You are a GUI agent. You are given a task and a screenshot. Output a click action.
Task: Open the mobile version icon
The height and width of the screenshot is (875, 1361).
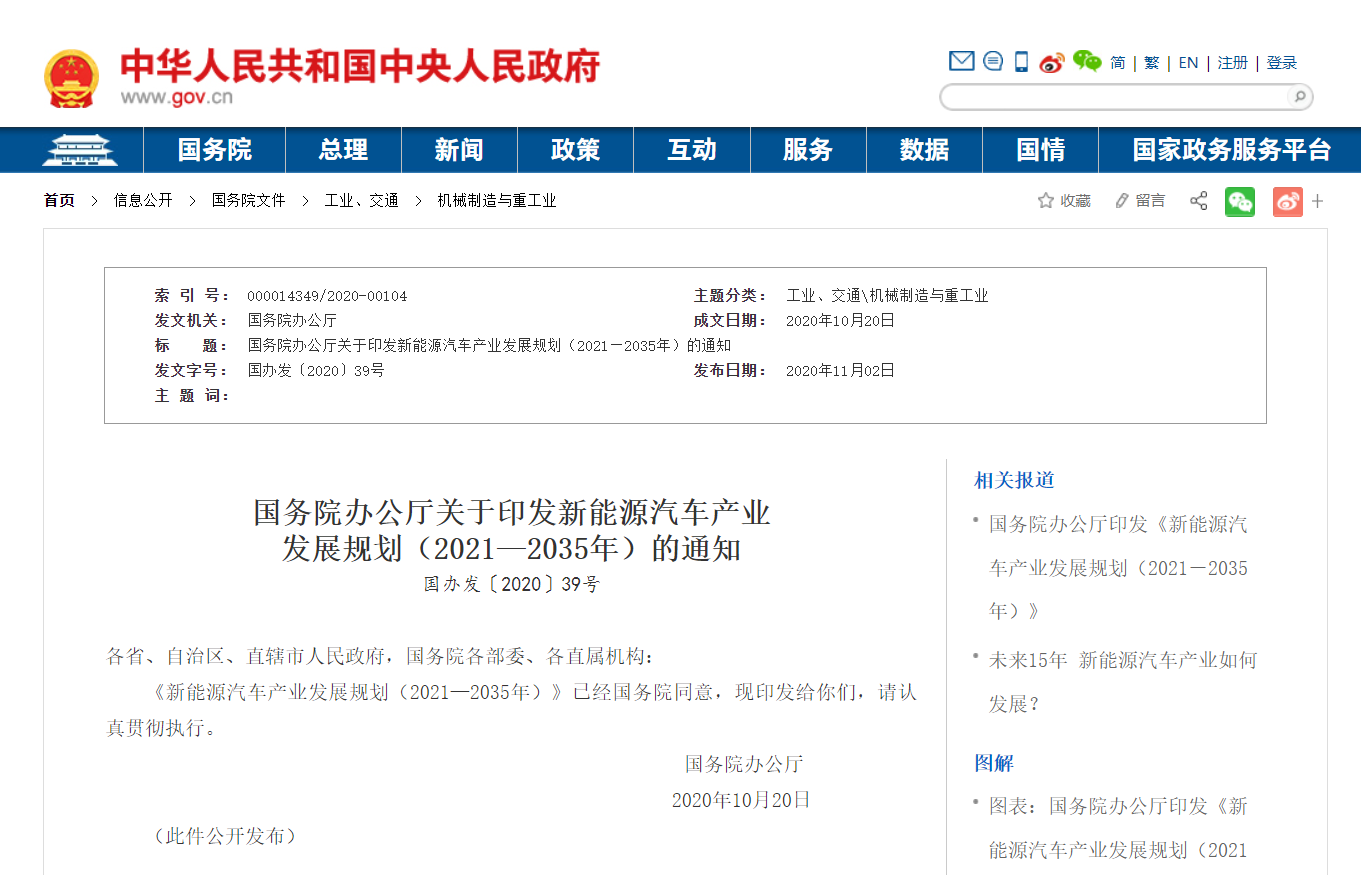coord(1021,61)
